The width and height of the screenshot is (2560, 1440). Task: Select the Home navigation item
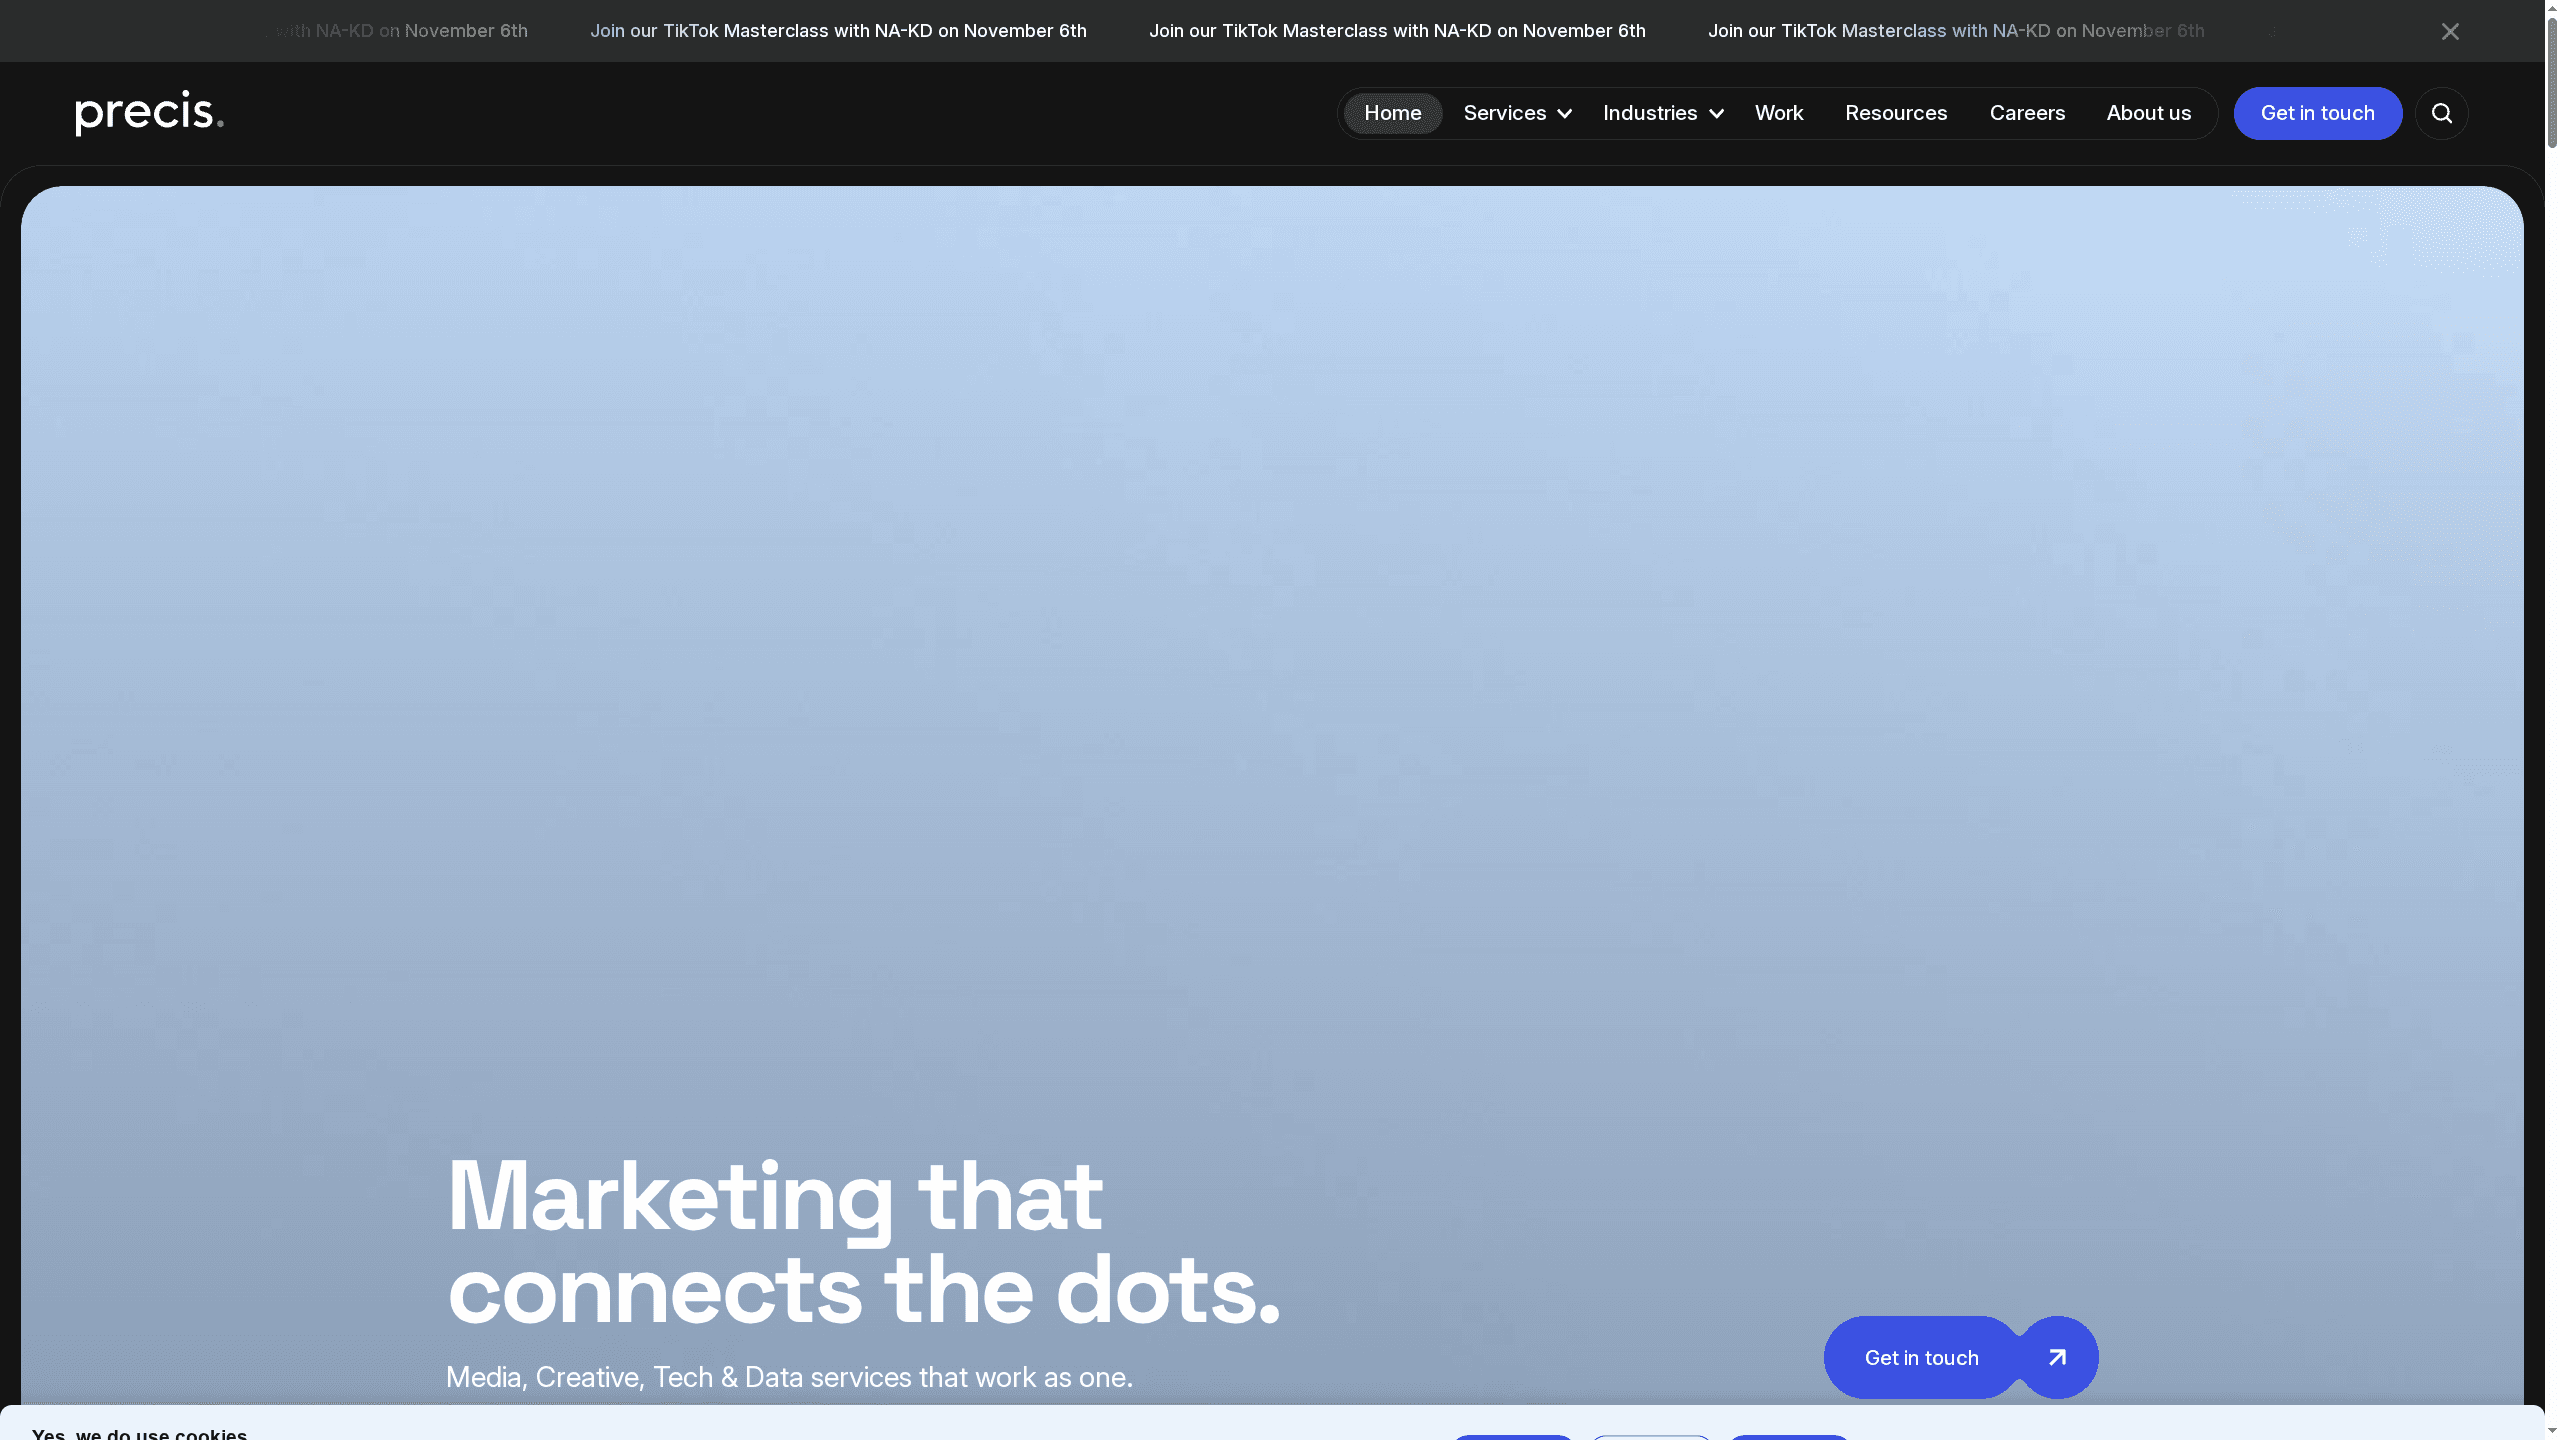click(1392, 113)
